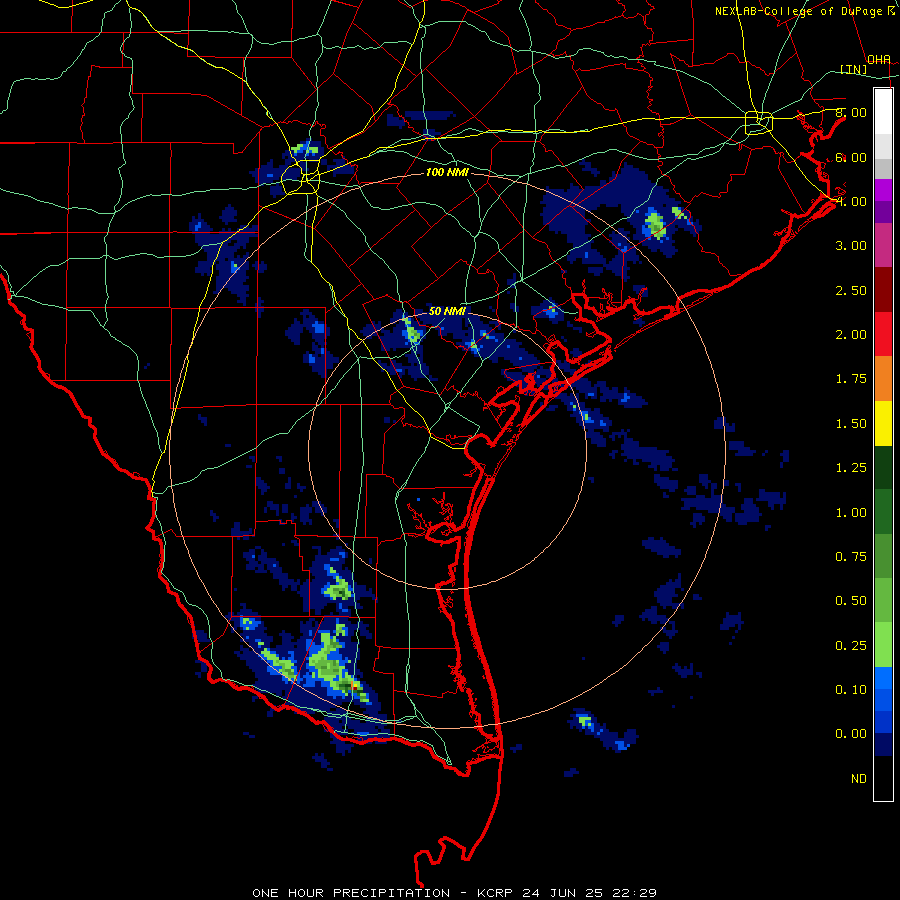
Task: Click the 4.00 legend value
Action: pyautogui.click(x=851, y=201)
